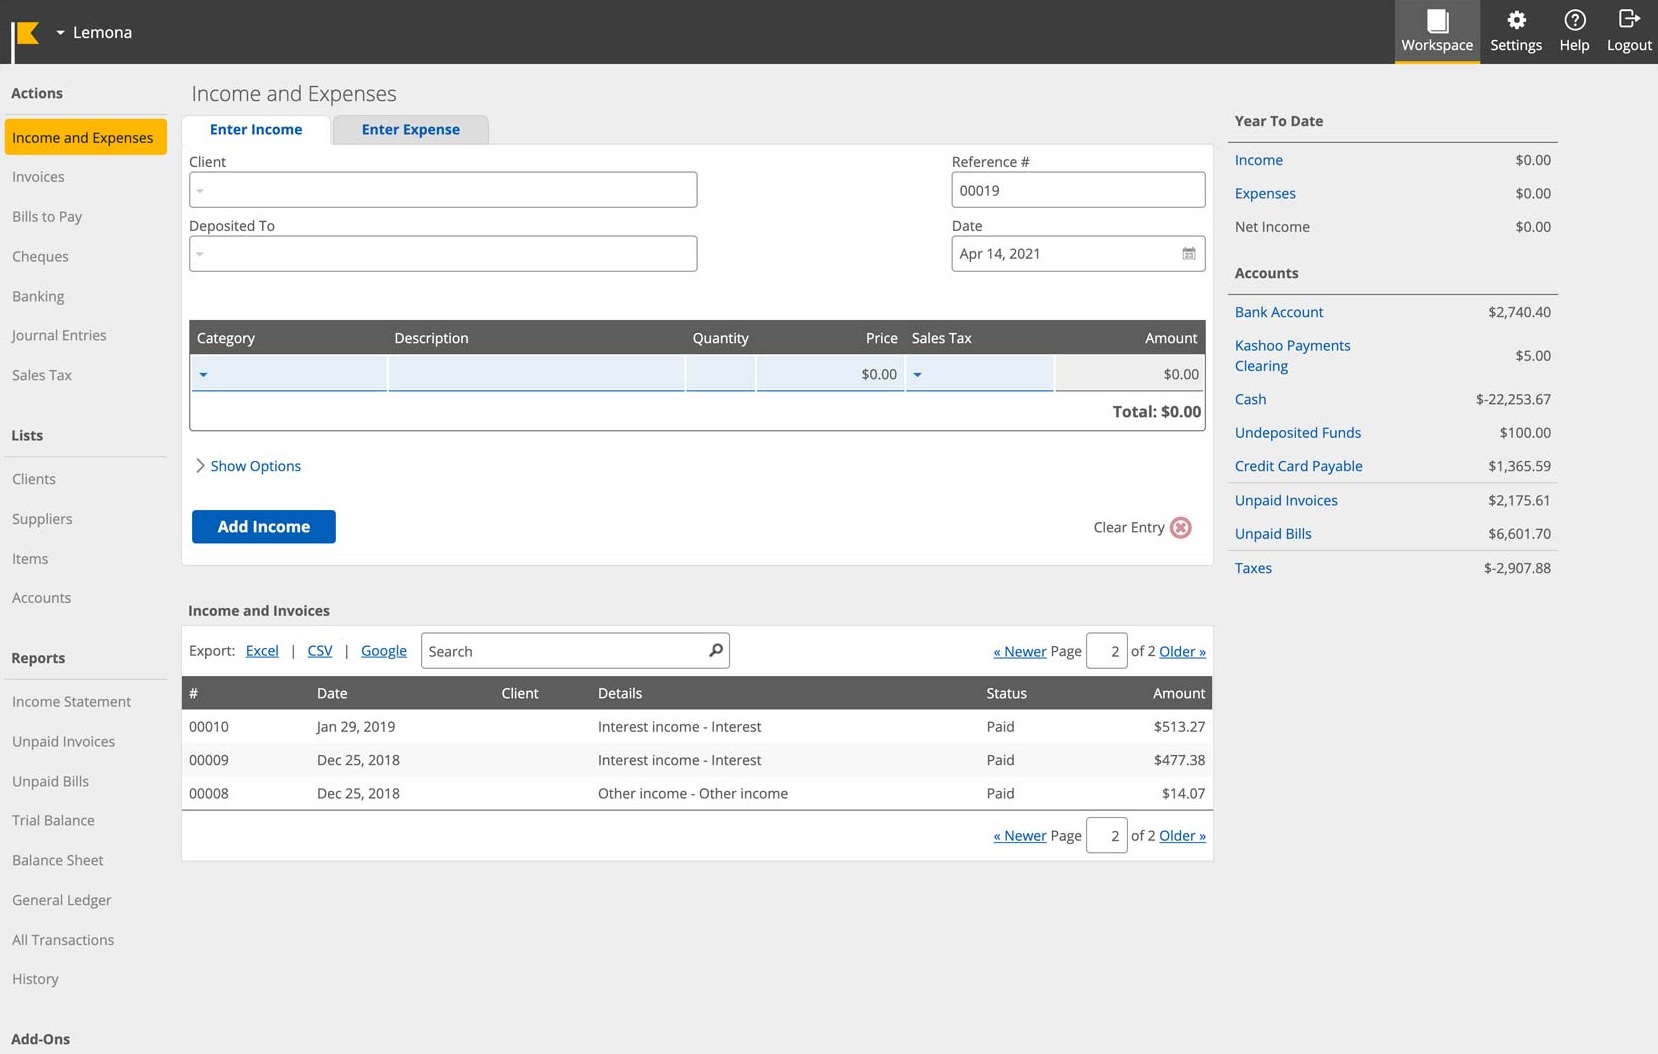1658x1054 pixels.
Task: Click the Reference # input field
Action: pyautogui.click(x=1077, y=190)
